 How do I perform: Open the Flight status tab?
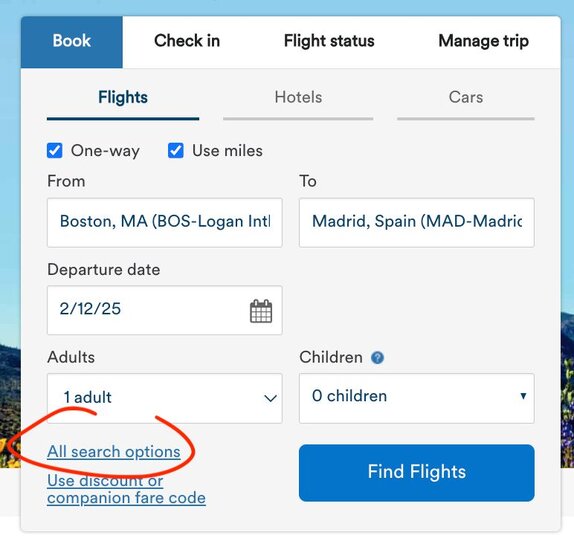coord(329,41)
